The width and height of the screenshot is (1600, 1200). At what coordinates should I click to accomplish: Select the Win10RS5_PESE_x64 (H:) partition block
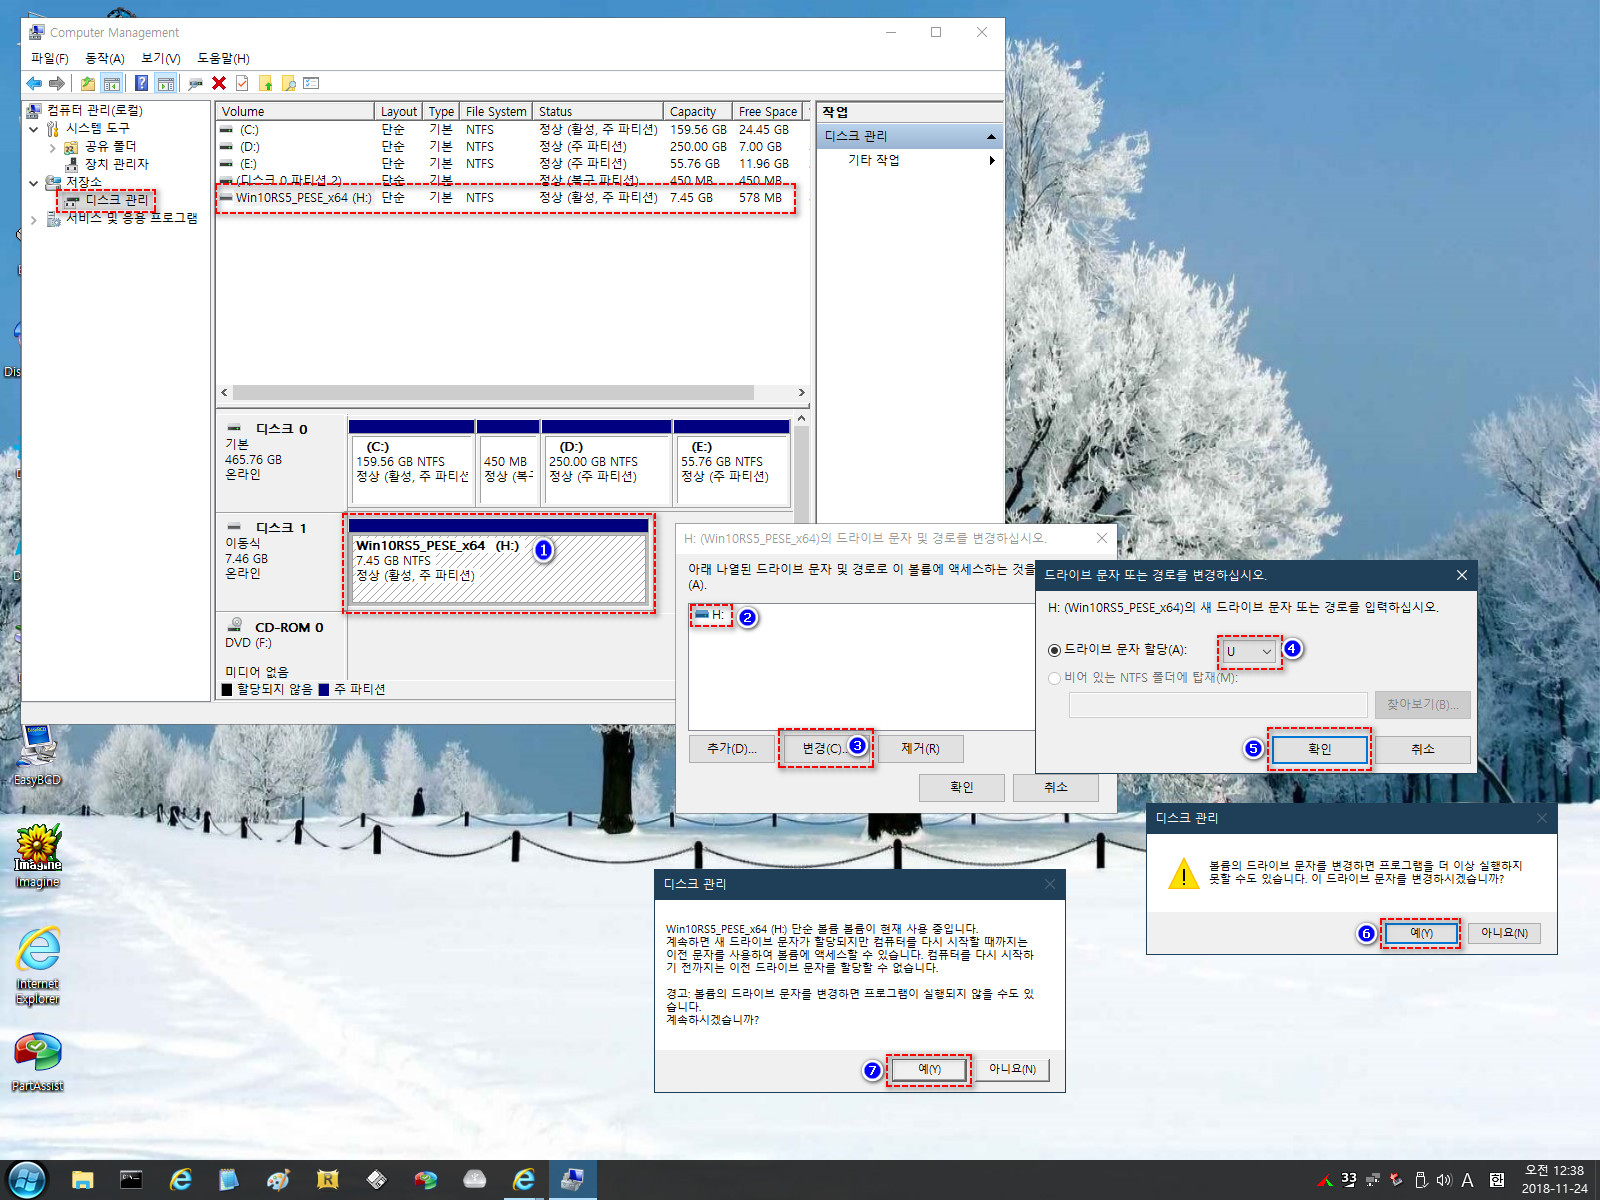498,562
